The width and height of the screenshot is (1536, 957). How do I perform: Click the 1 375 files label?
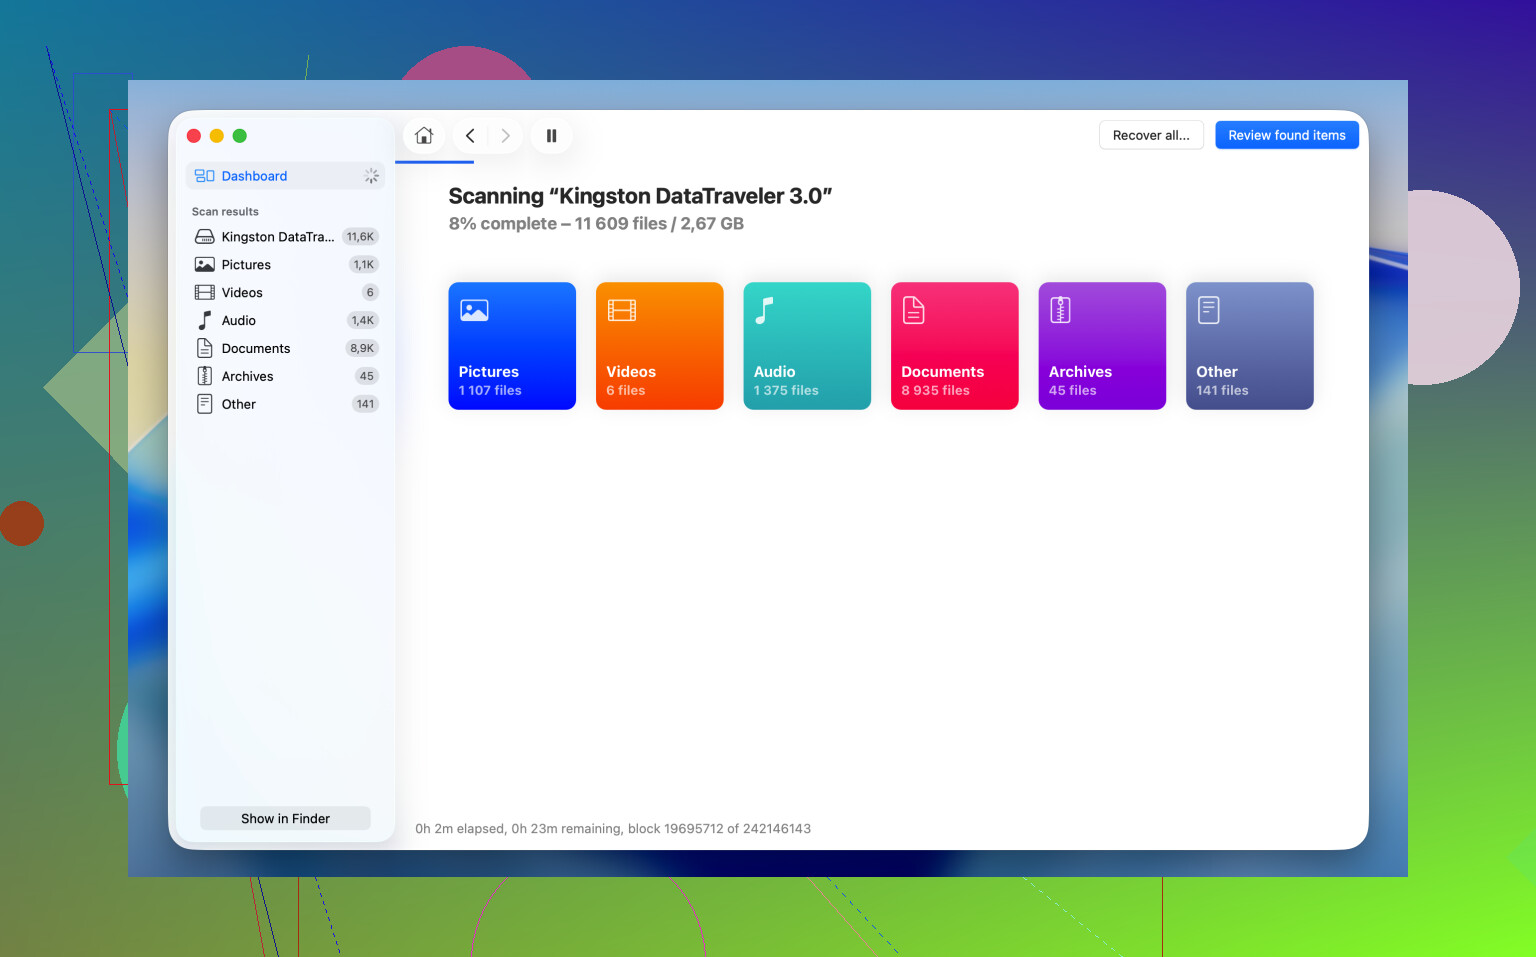[786, 391]
